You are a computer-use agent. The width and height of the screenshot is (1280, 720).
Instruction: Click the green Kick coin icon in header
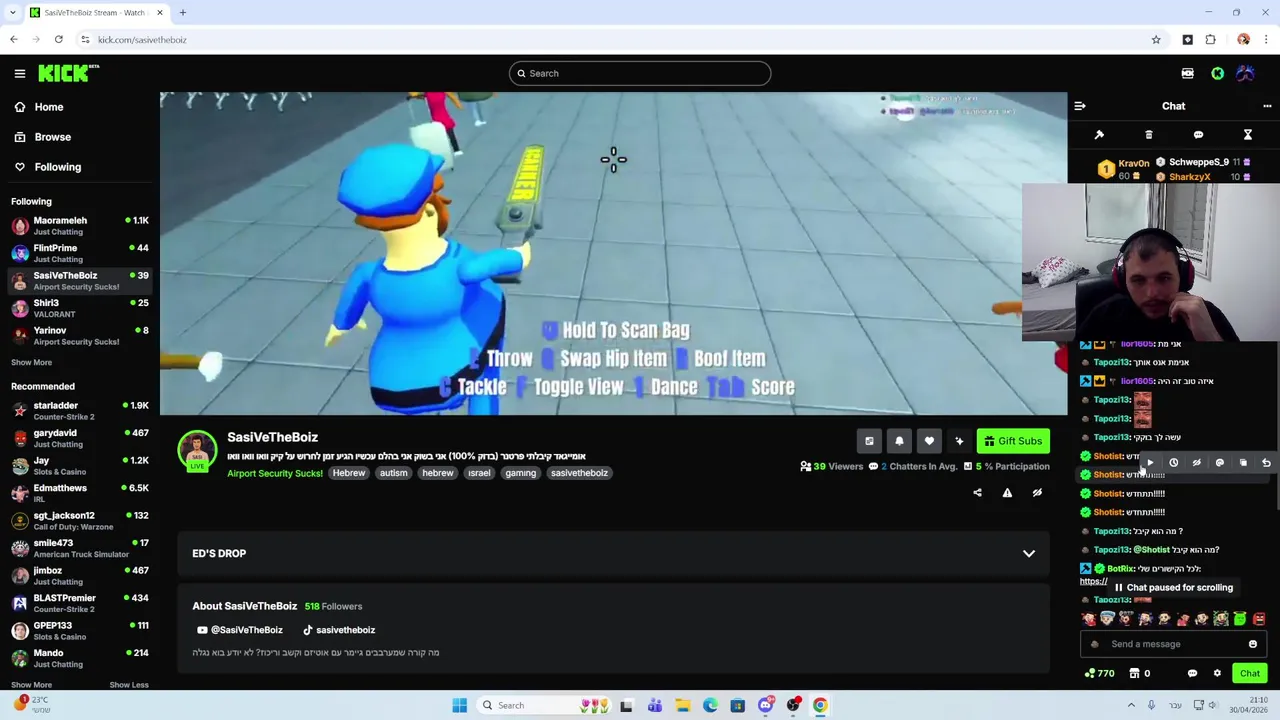pyautogui.click(x=1217, y=73)
